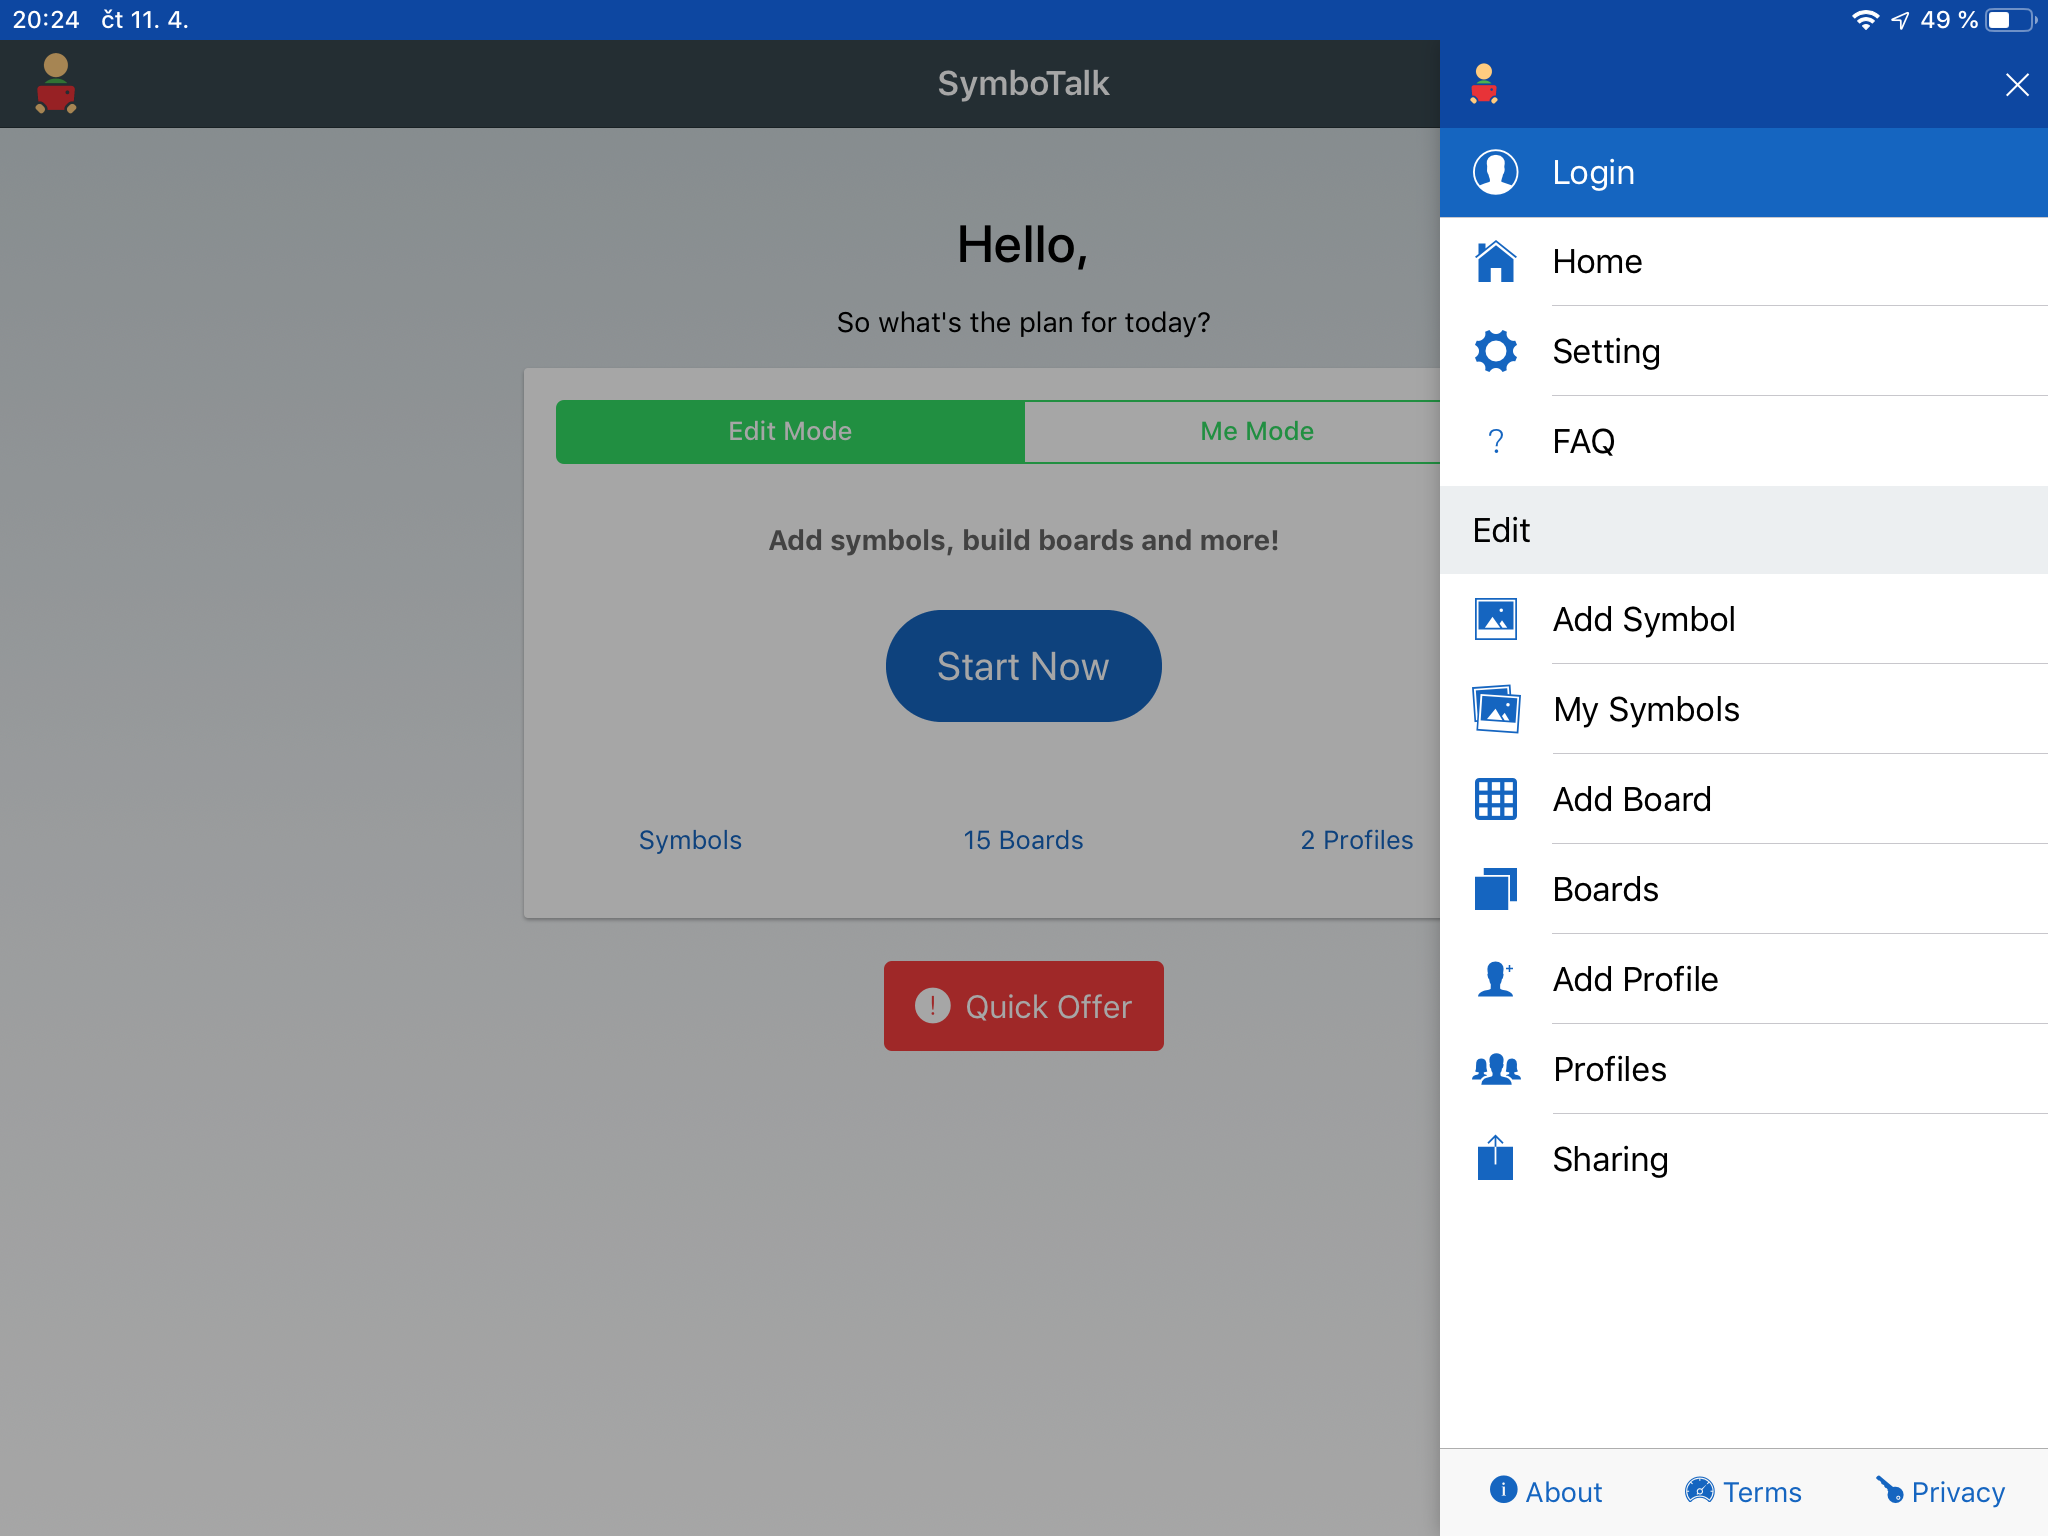Click the Add Board grid icon
This screenshot has height=1536, width=2048.
pyautogui.click(x=1495, y=799)
